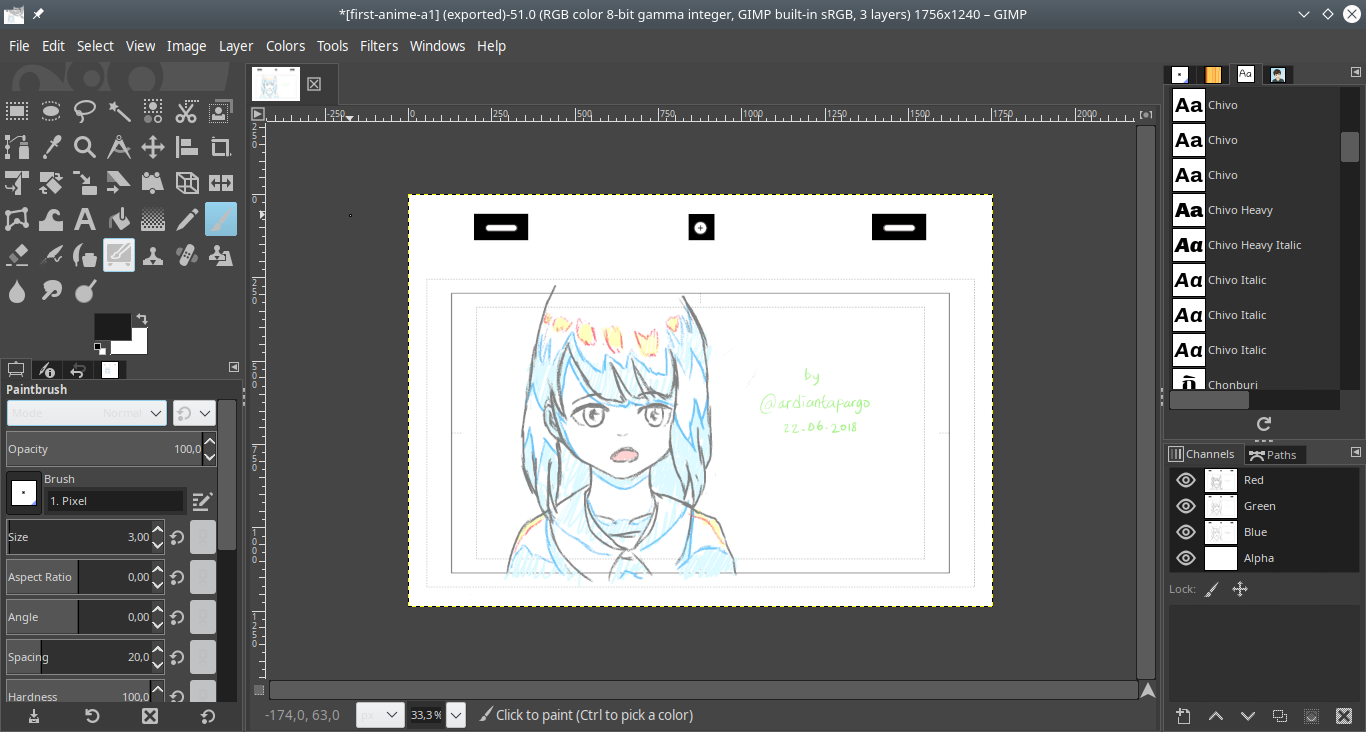
Task: Hide the Red channel with eye icon
Action: [x=1186, y=480]
